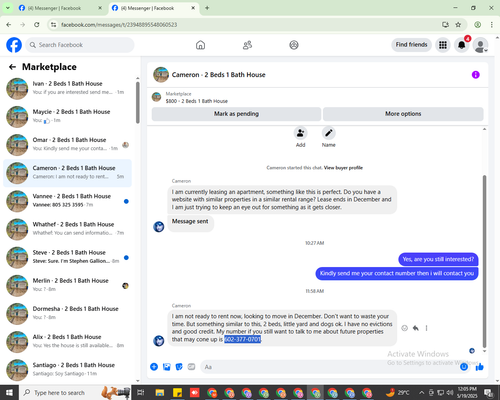Screen dimensions: 500x400
Task: Open the Home feed icon
Action: pyautogui.click(x=200, y=45)
